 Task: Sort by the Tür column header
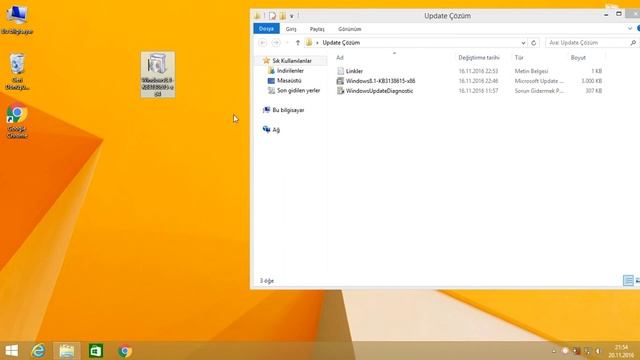[519, 58]
